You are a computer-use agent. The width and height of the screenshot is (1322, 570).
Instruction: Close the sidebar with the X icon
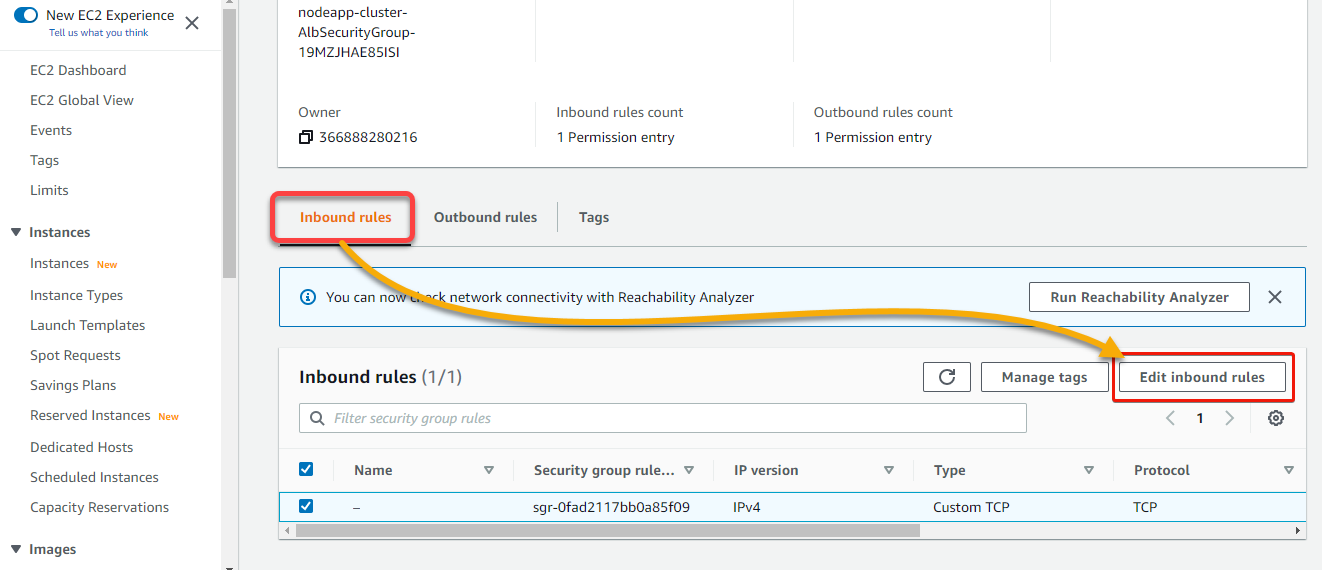point(192,22)
